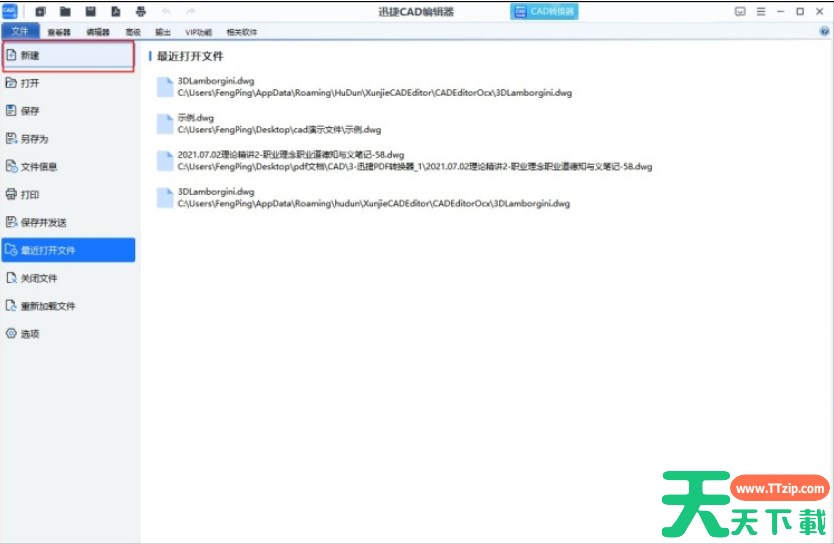Choose 打印 in the file sidebar
The height and width of the screenshot is (544, 834).
pos(68,195)
